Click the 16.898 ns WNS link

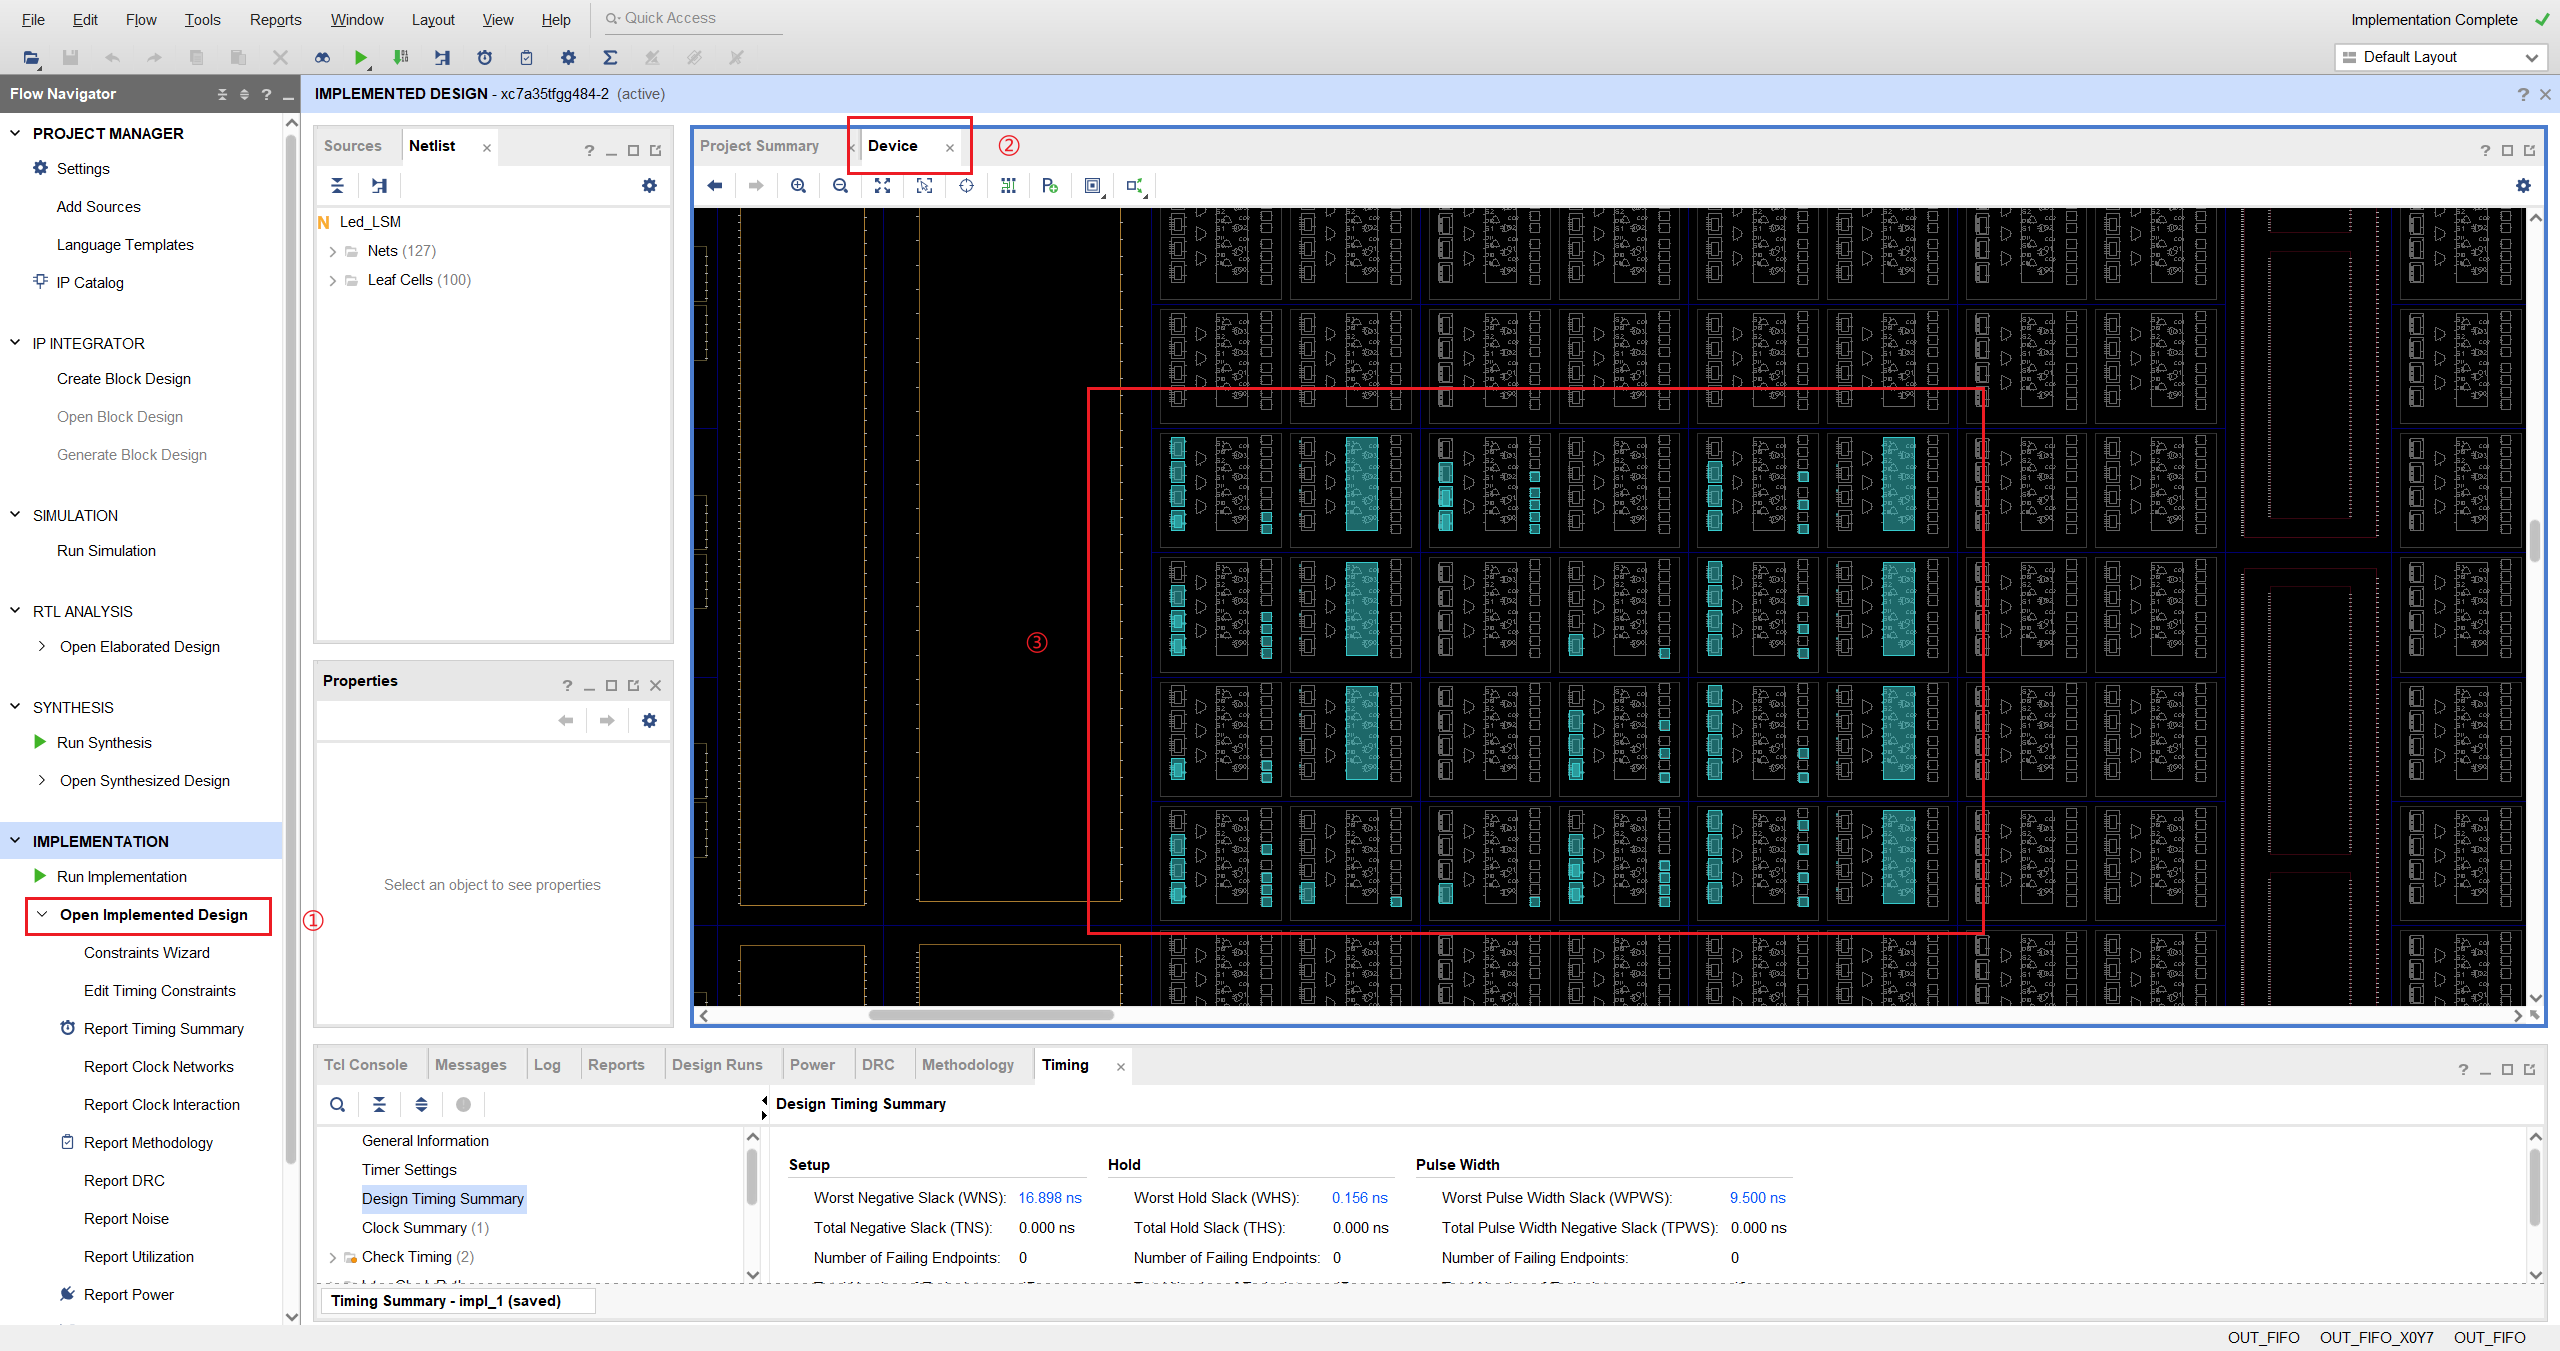[x=1049, y=1198]
